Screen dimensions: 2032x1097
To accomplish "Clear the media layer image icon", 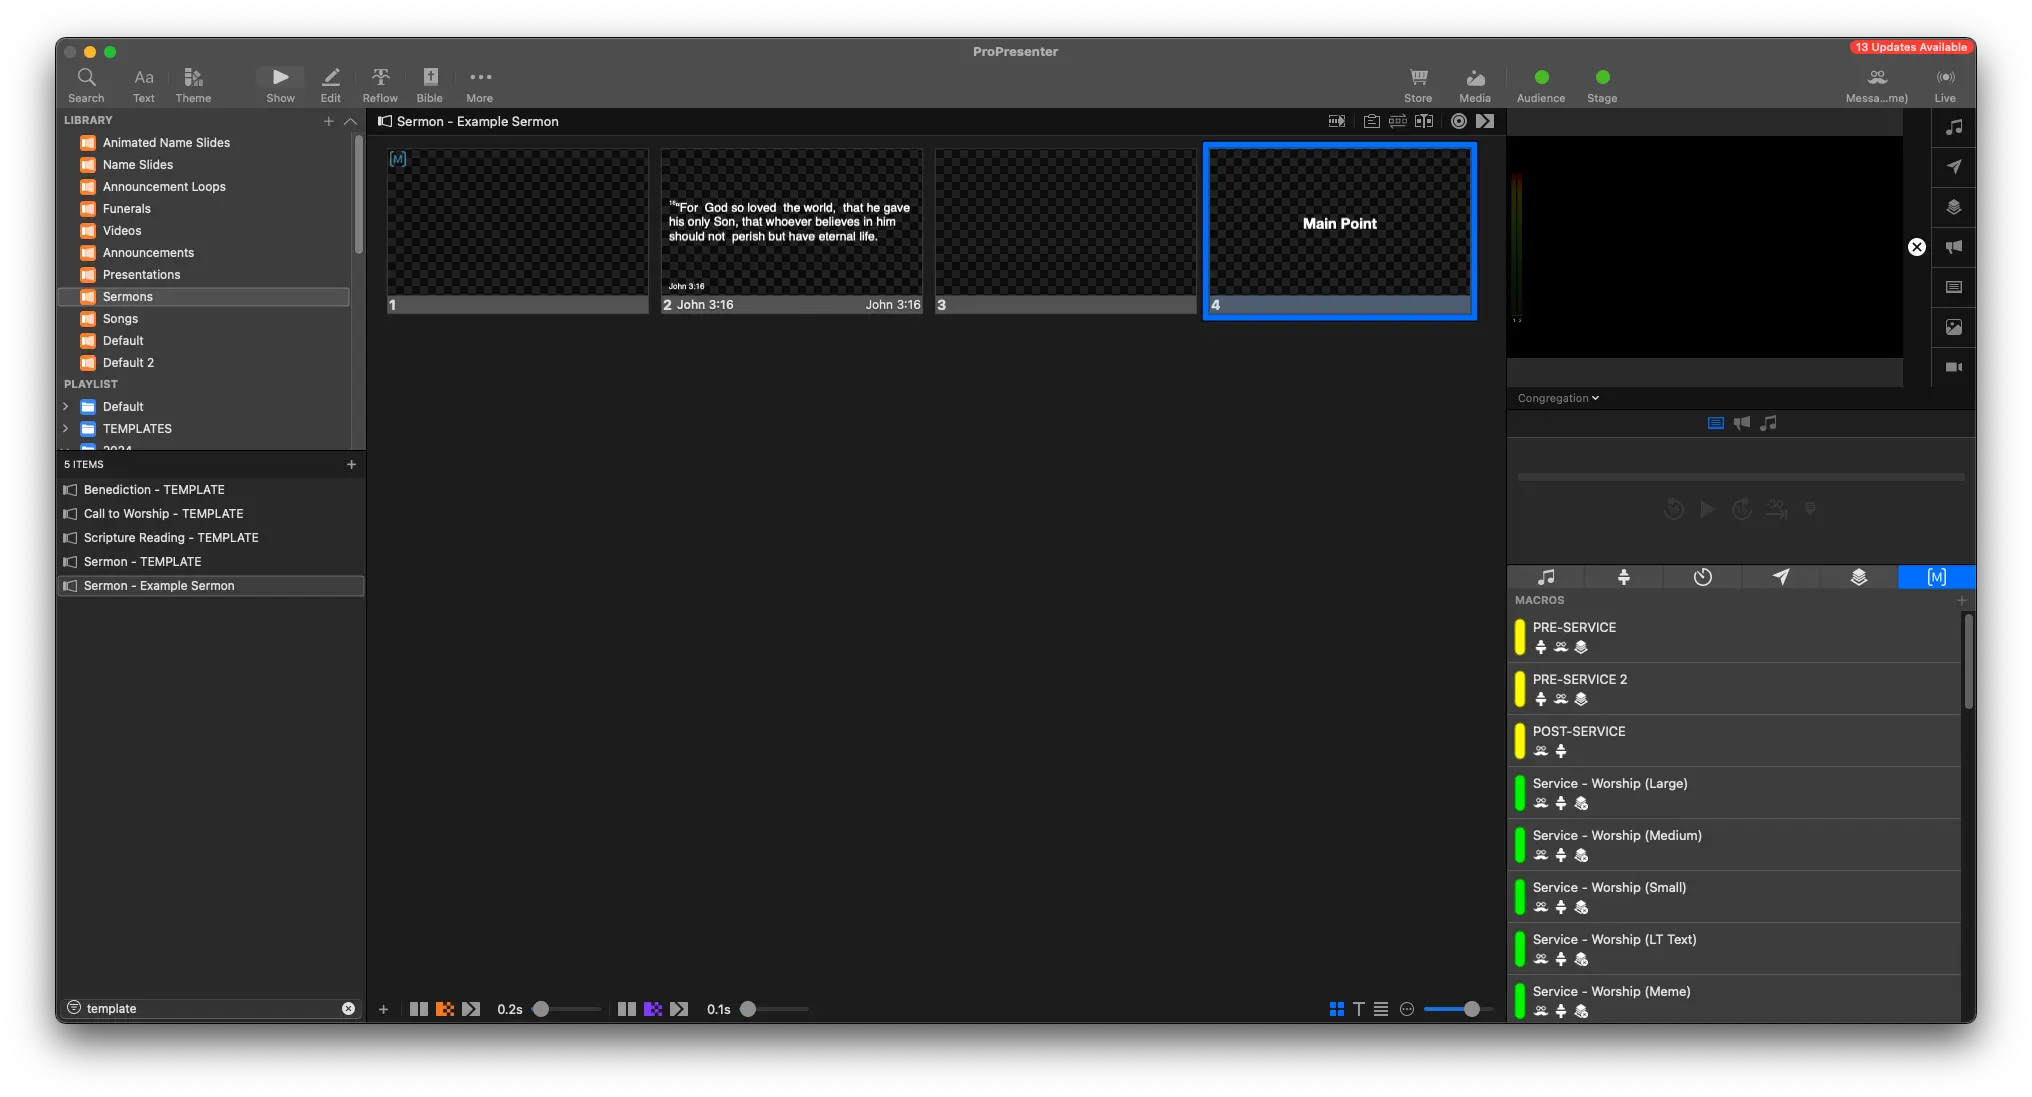I will click(1953, 327).
